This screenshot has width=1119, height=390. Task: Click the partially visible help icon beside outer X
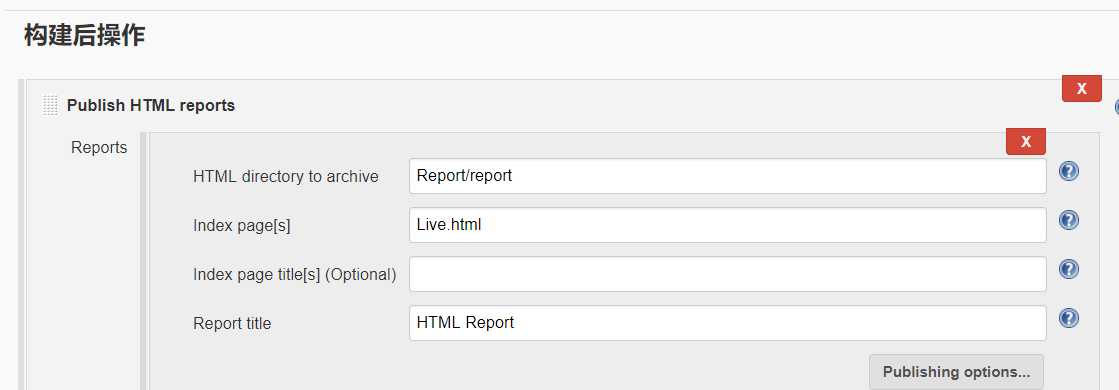tap(1116, 107)
